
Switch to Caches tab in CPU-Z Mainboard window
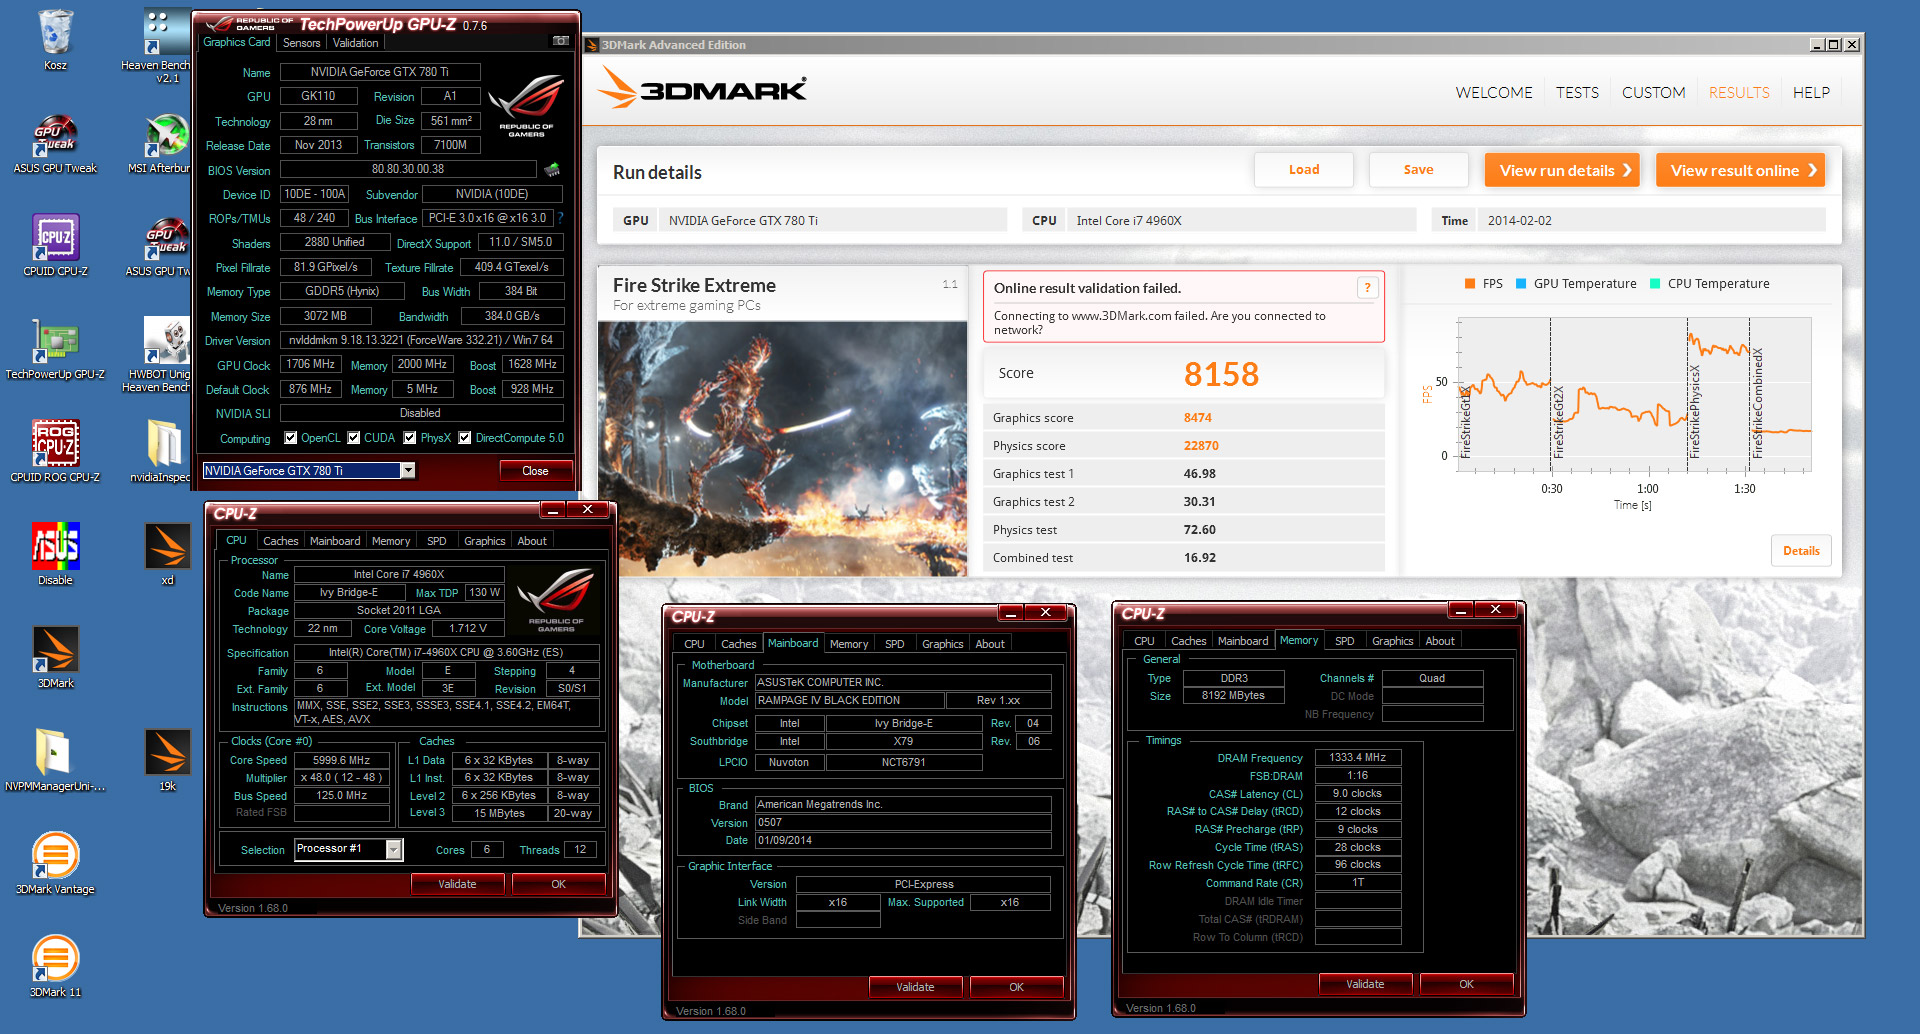coord(739,644)
